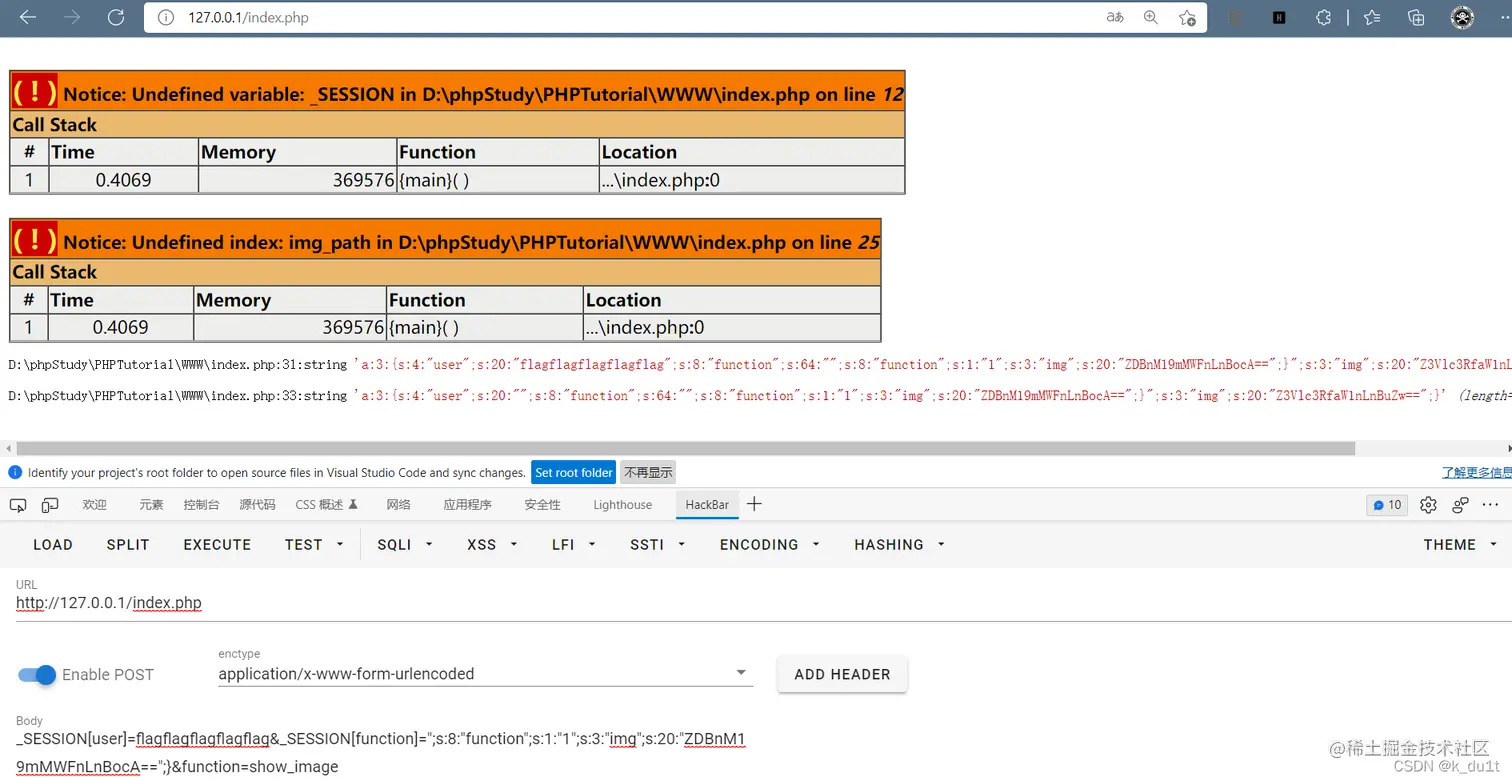Viewport: 1512px width, 781px height.
Task: Click the SPLIT button
Action: click(x=128, y=544)
